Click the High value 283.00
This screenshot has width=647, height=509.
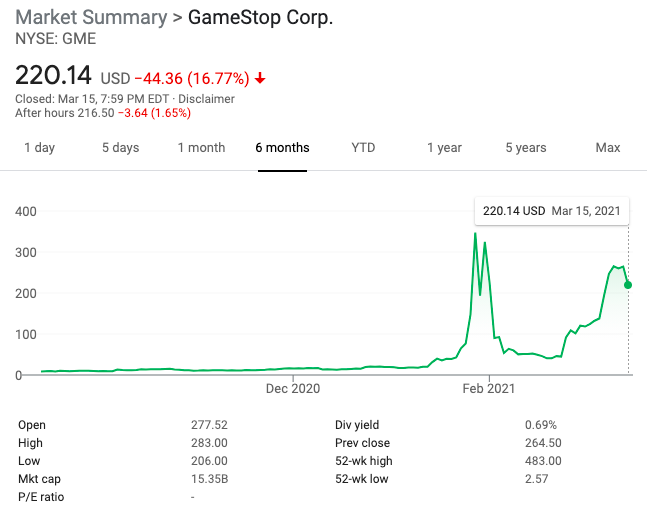[x=209, y=443]
